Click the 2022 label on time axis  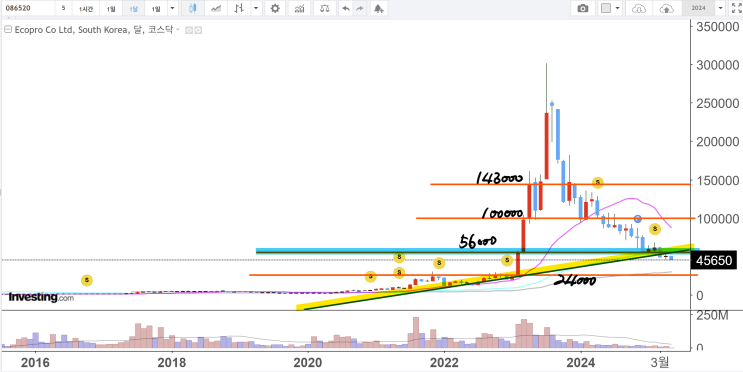pyautogui.click(x=444, y=363)
